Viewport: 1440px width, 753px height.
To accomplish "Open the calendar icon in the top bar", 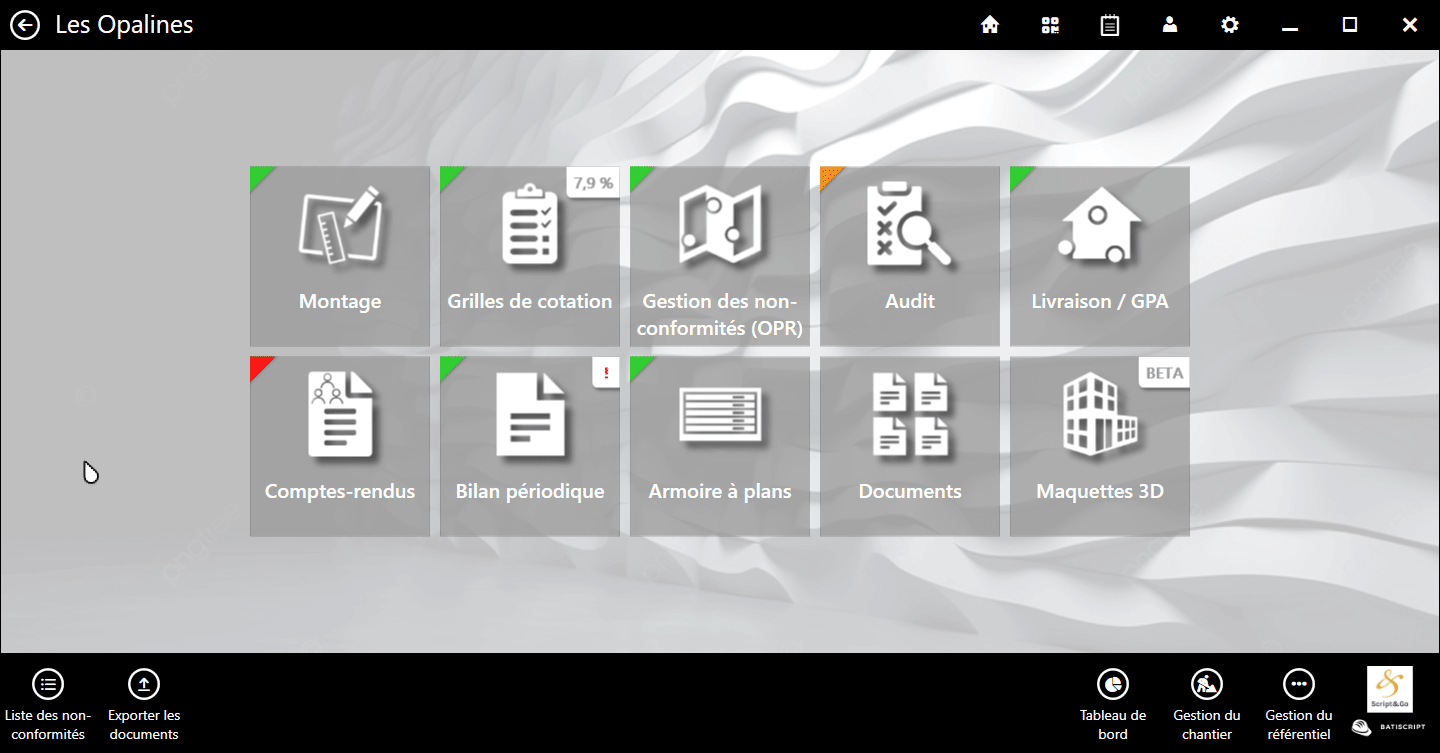I will [1110, 25].
